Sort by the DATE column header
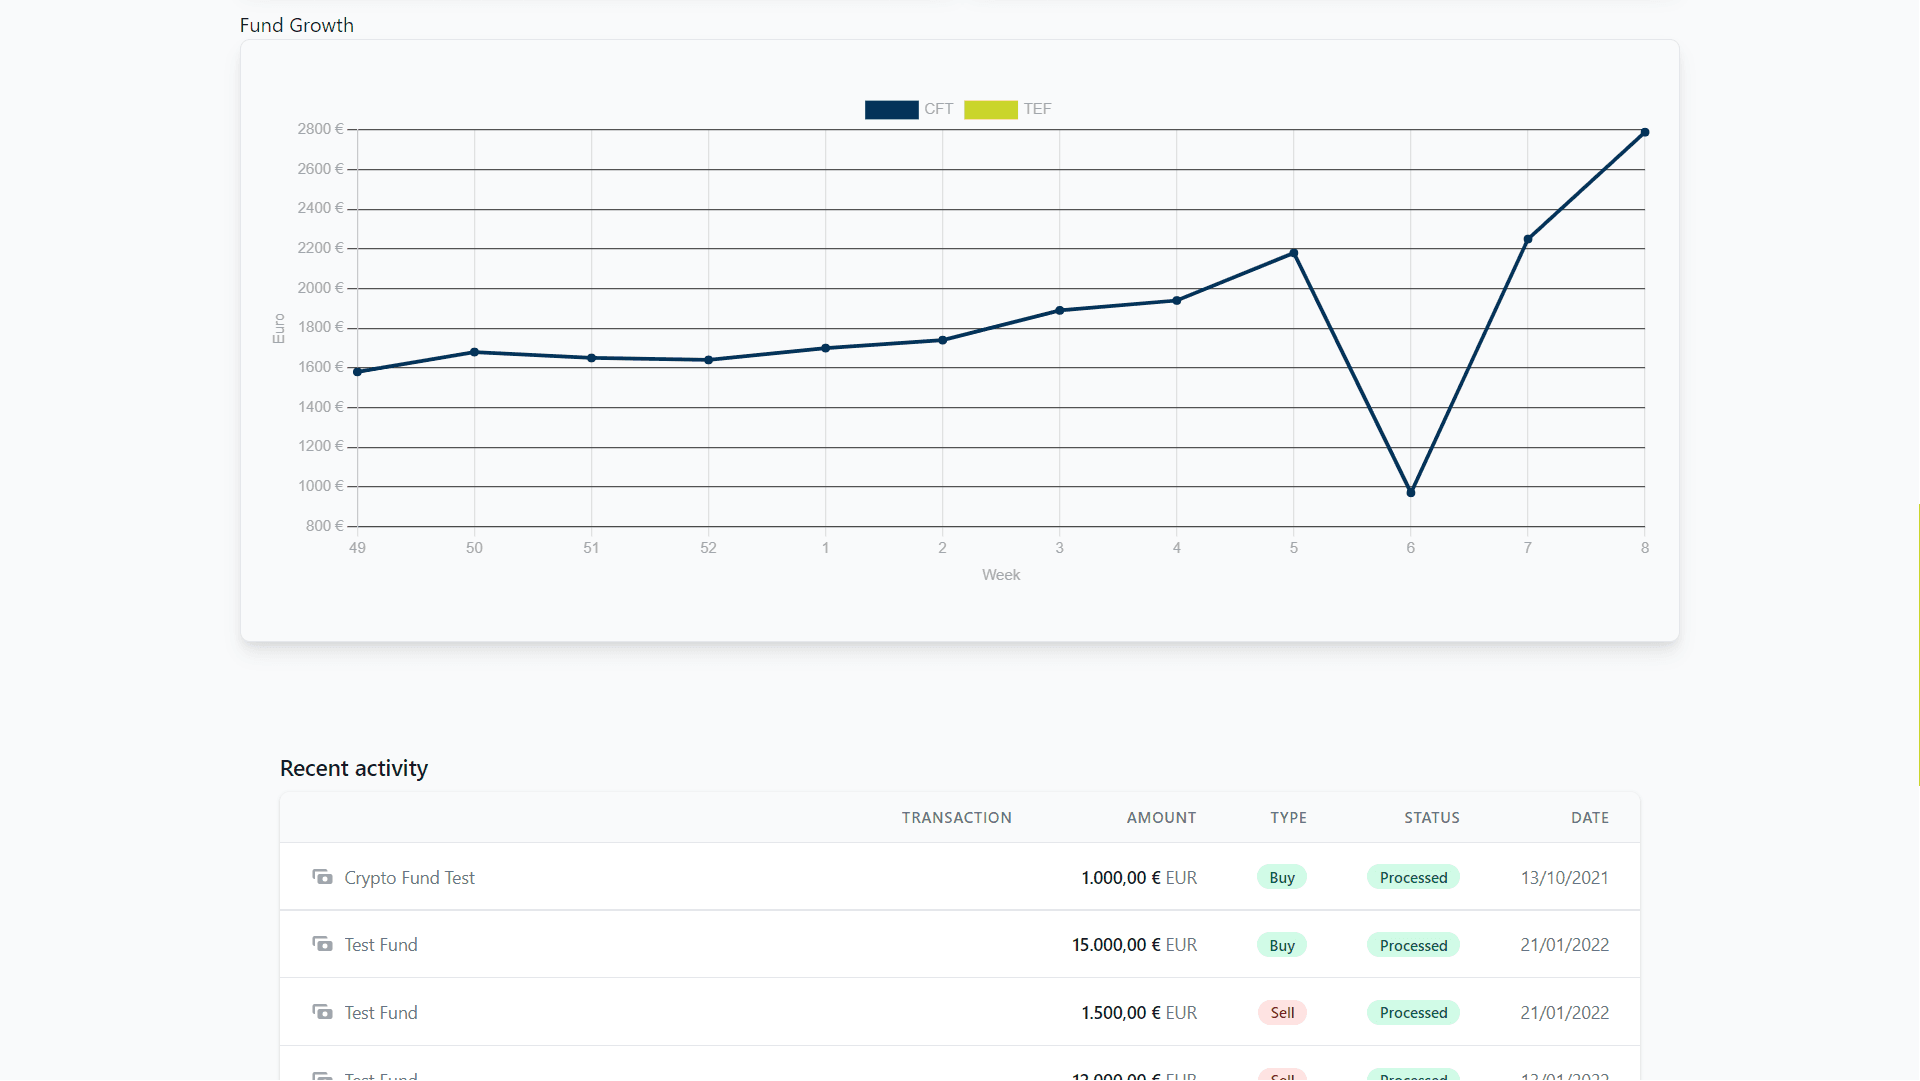Screen dimensions: 1920x1081 1589,818
